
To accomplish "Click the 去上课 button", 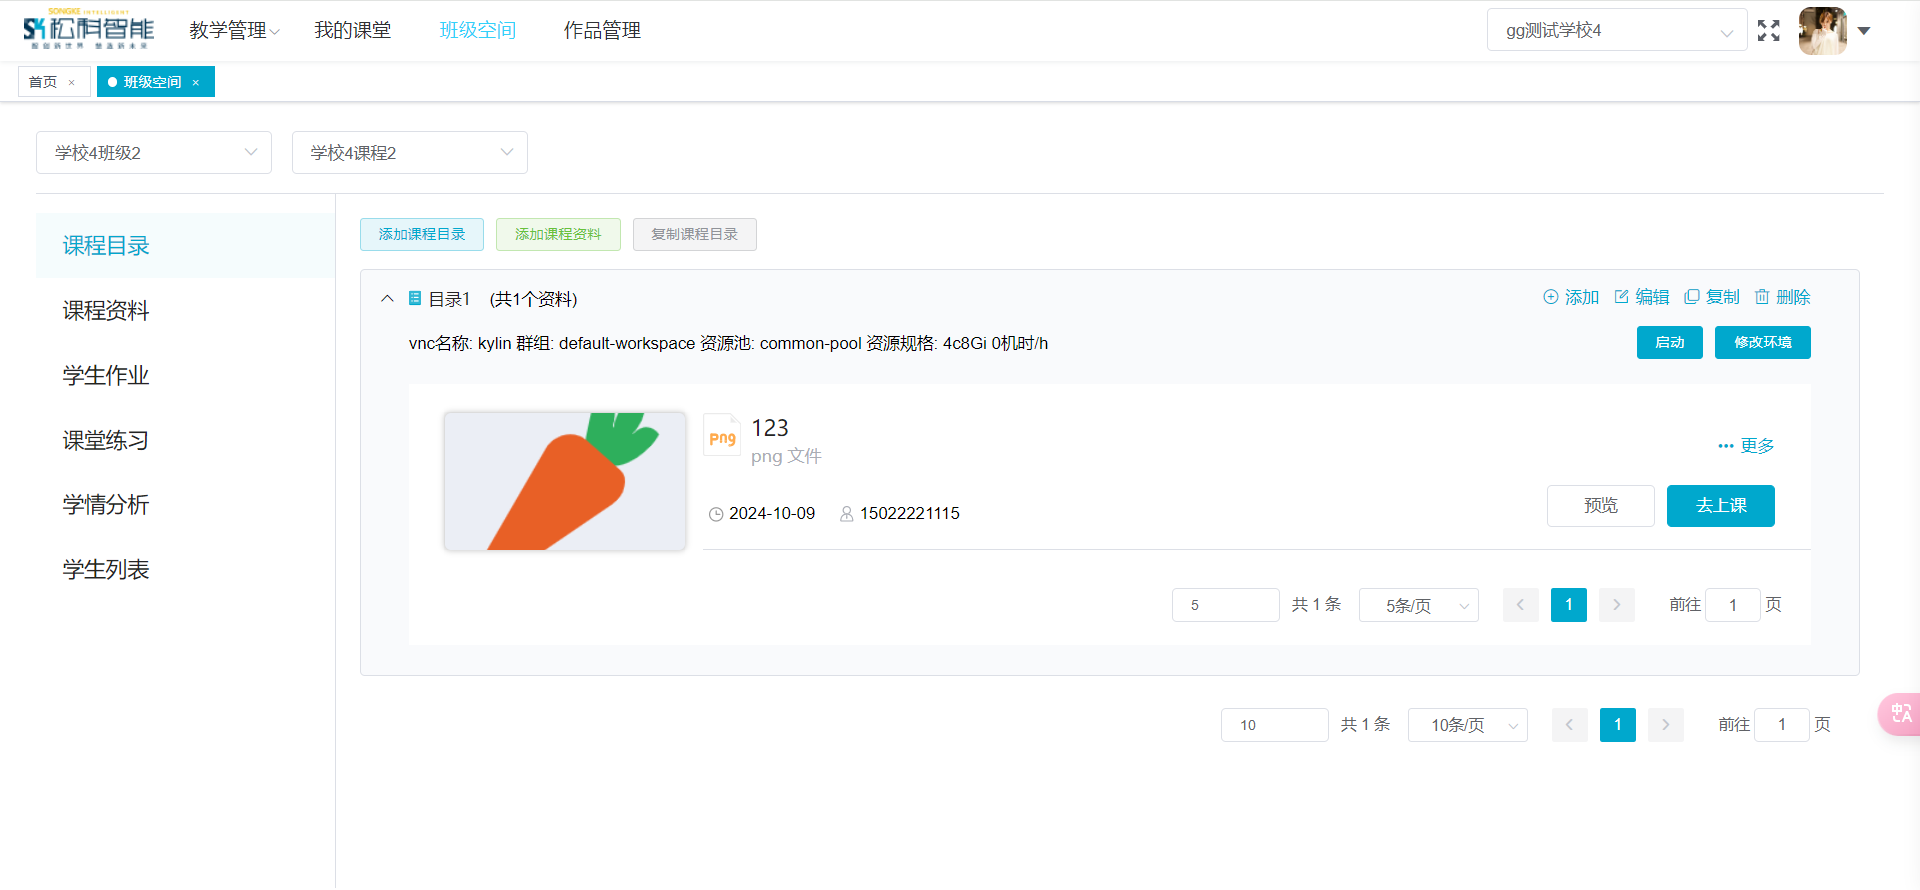I will tap(1720, 506).
